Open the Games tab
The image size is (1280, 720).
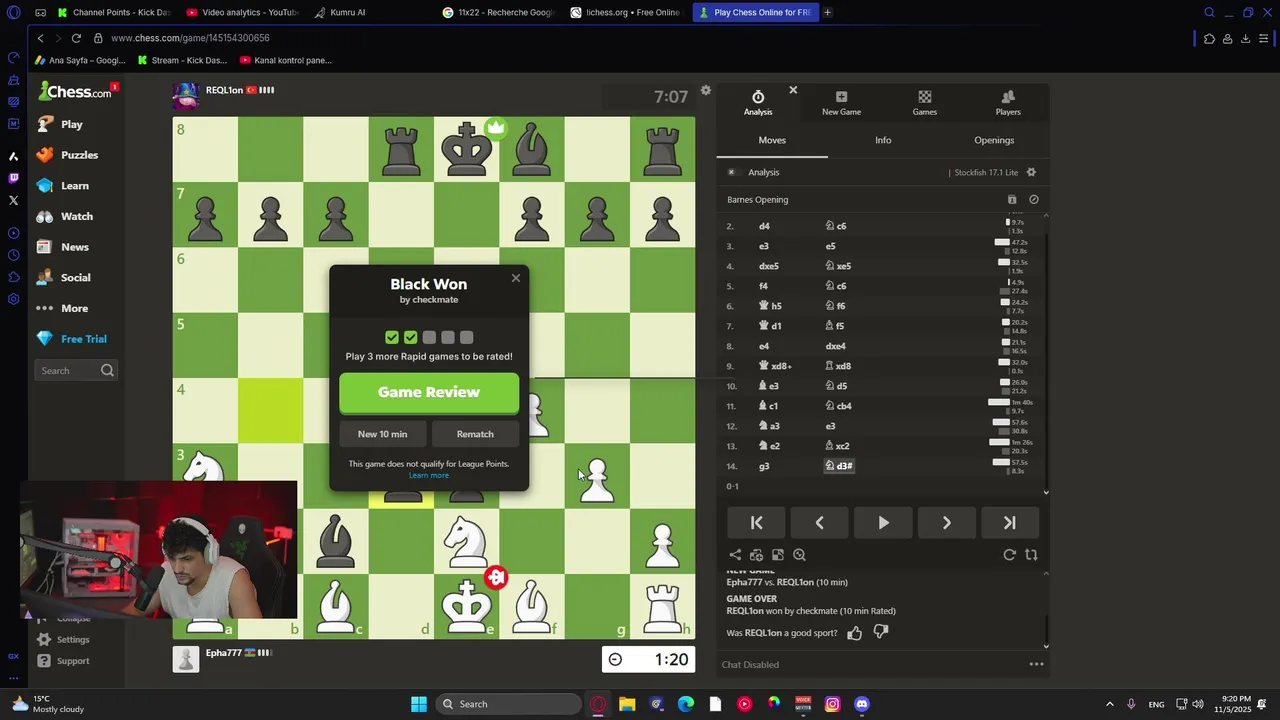(925, 102)
